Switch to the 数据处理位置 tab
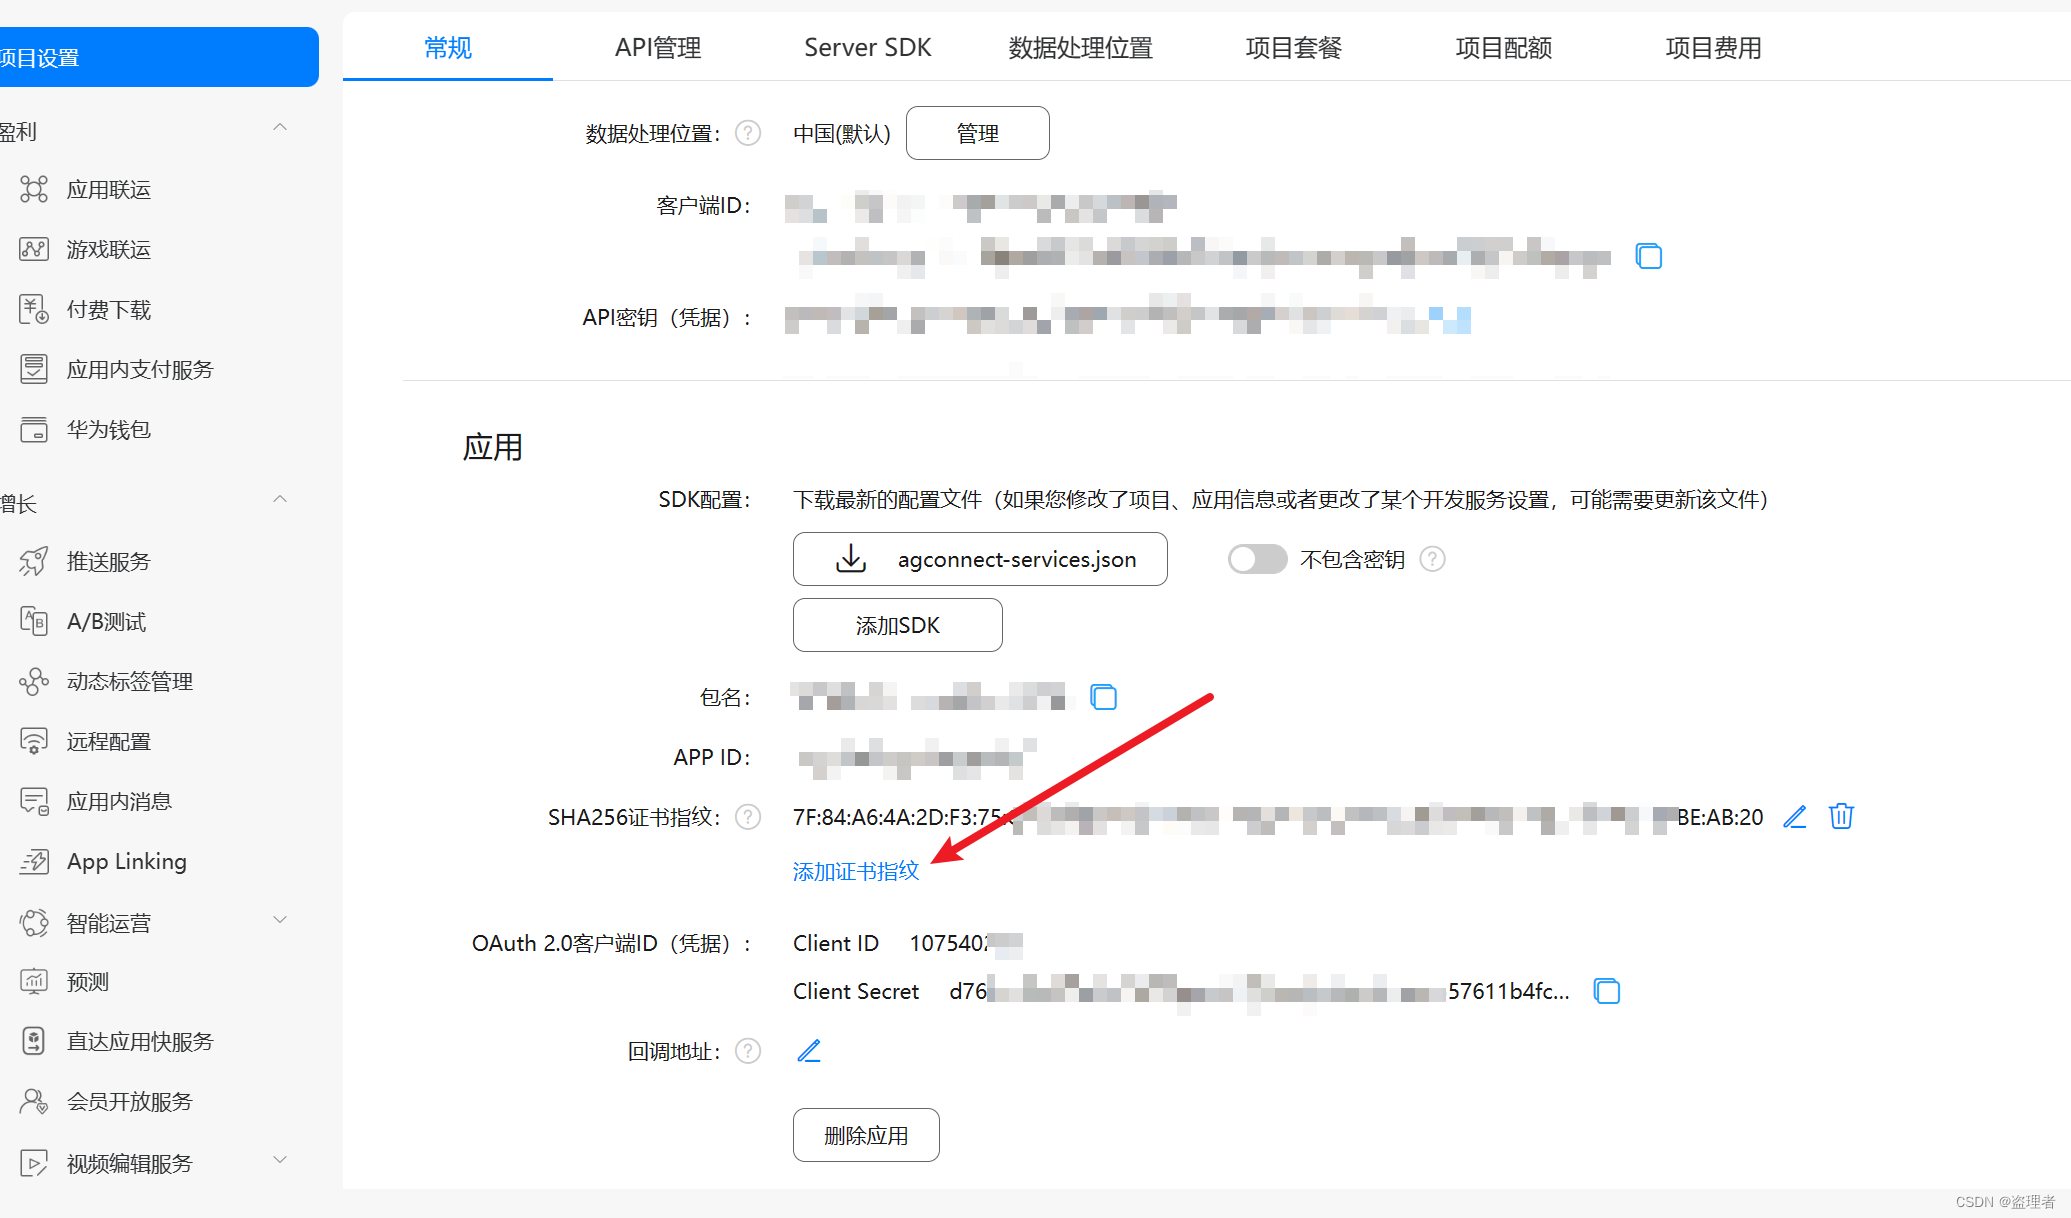This screenshot has width=2071, height=1218. tap(1081, 47)
